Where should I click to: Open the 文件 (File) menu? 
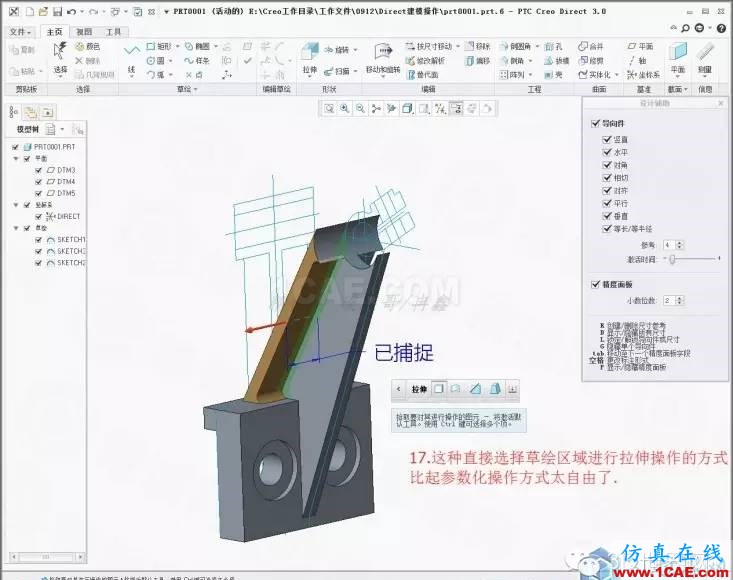point(21,32)
